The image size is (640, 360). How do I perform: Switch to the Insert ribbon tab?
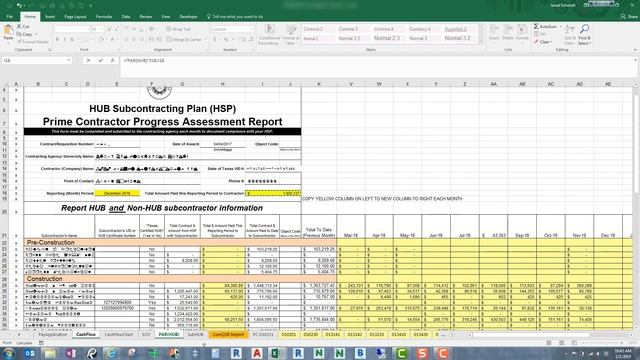[50, 17]
